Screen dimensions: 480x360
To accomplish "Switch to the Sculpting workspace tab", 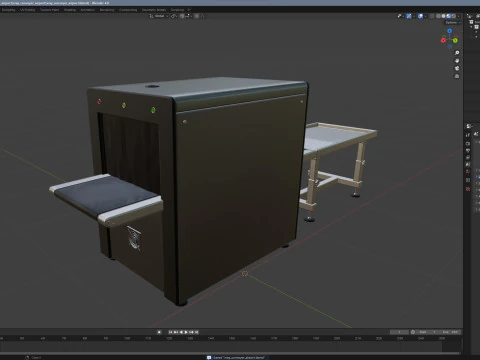I will (9, 10).
